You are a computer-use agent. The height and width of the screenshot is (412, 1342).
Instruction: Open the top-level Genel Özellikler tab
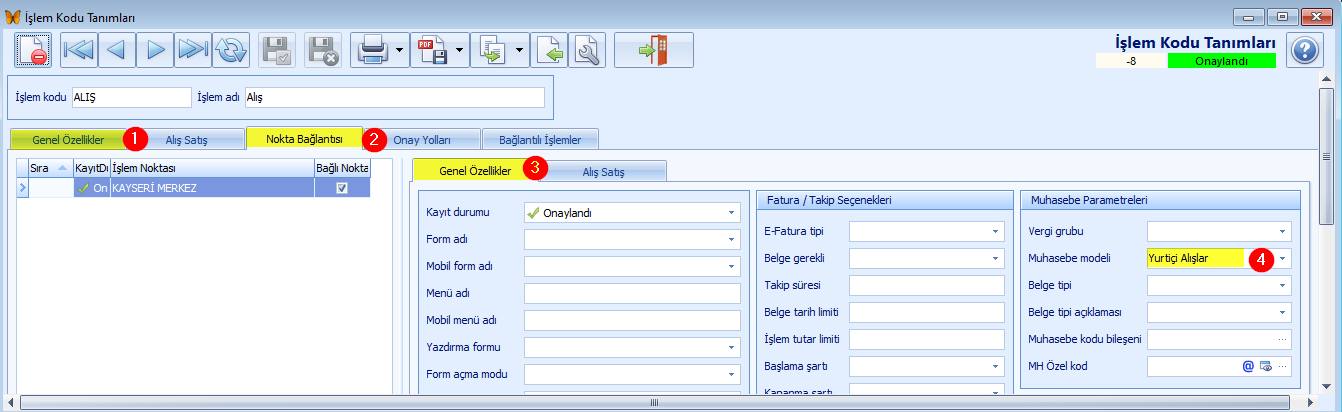click(x=68, y=138)
